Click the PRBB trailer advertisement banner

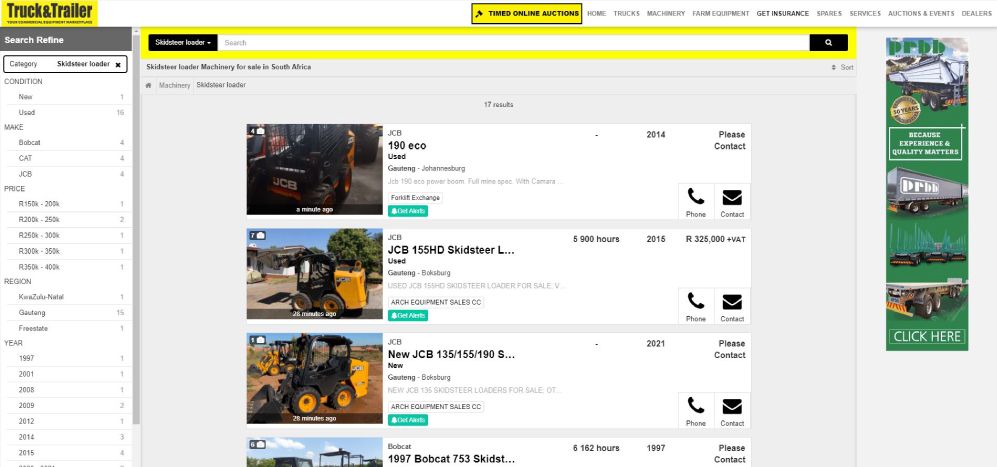[927, 194]
